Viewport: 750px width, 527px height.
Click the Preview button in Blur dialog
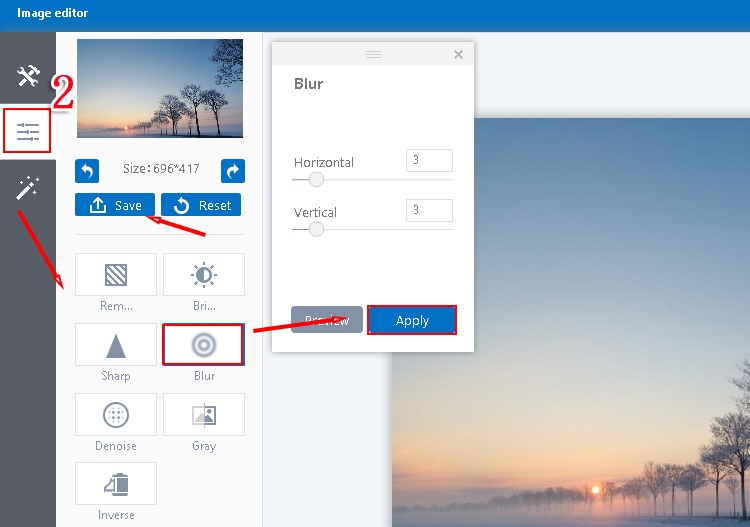[327, 319]
